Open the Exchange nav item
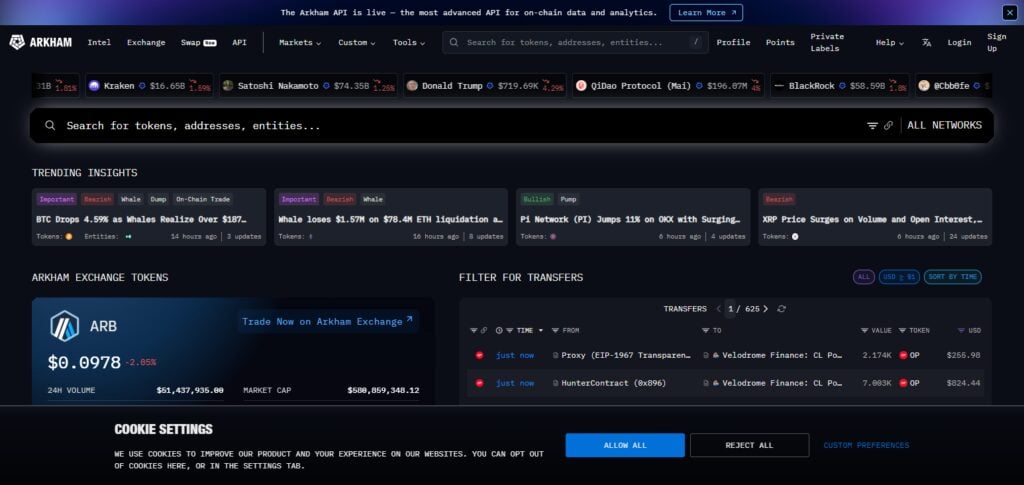 (x=146, y=42)
